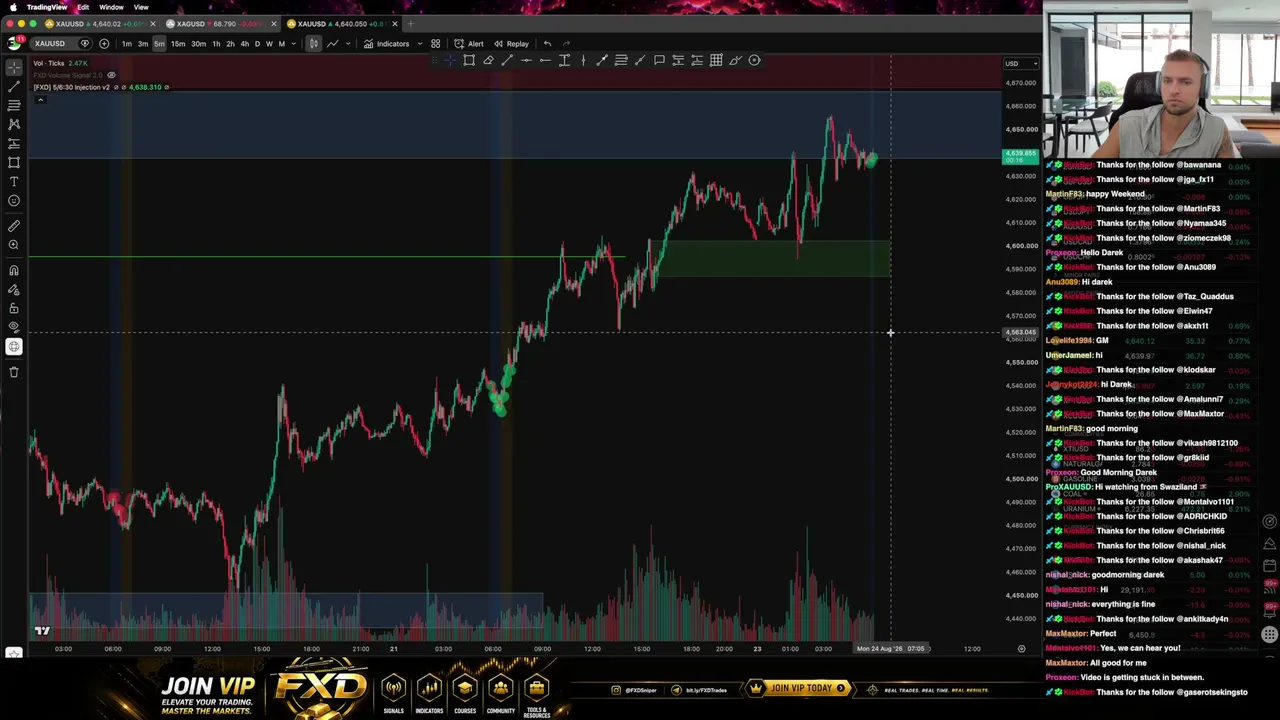Toggle hide all drawings eye icon
Screen dimensions: 1280x720
click(14, 327)
